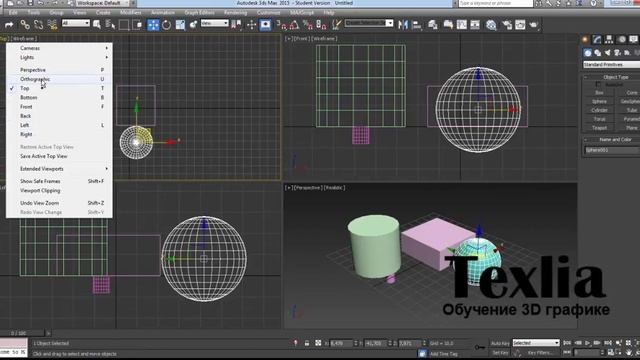Viewport: 640px width, 360px height.
Task: Click the Select and Manipulate icon
Action: 251,25
